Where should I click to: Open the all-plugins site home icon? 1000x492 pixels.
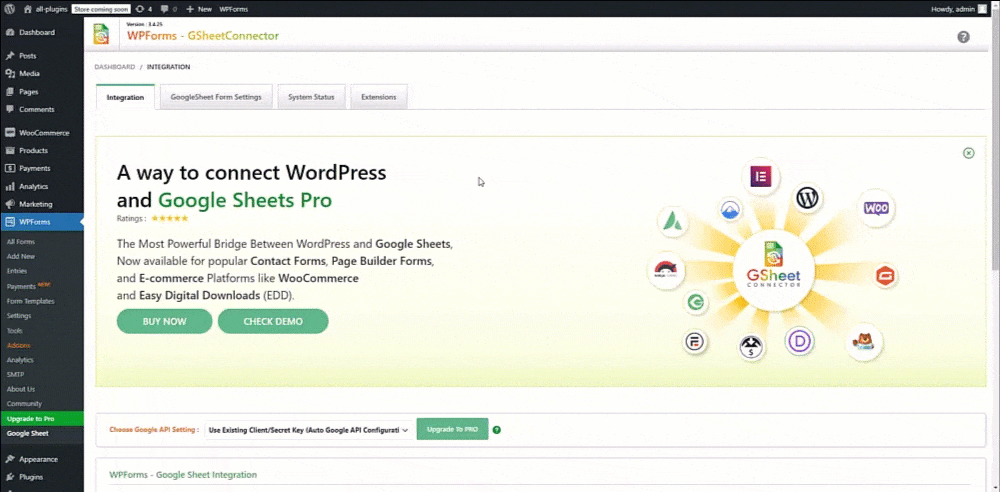tap(27, 9)
